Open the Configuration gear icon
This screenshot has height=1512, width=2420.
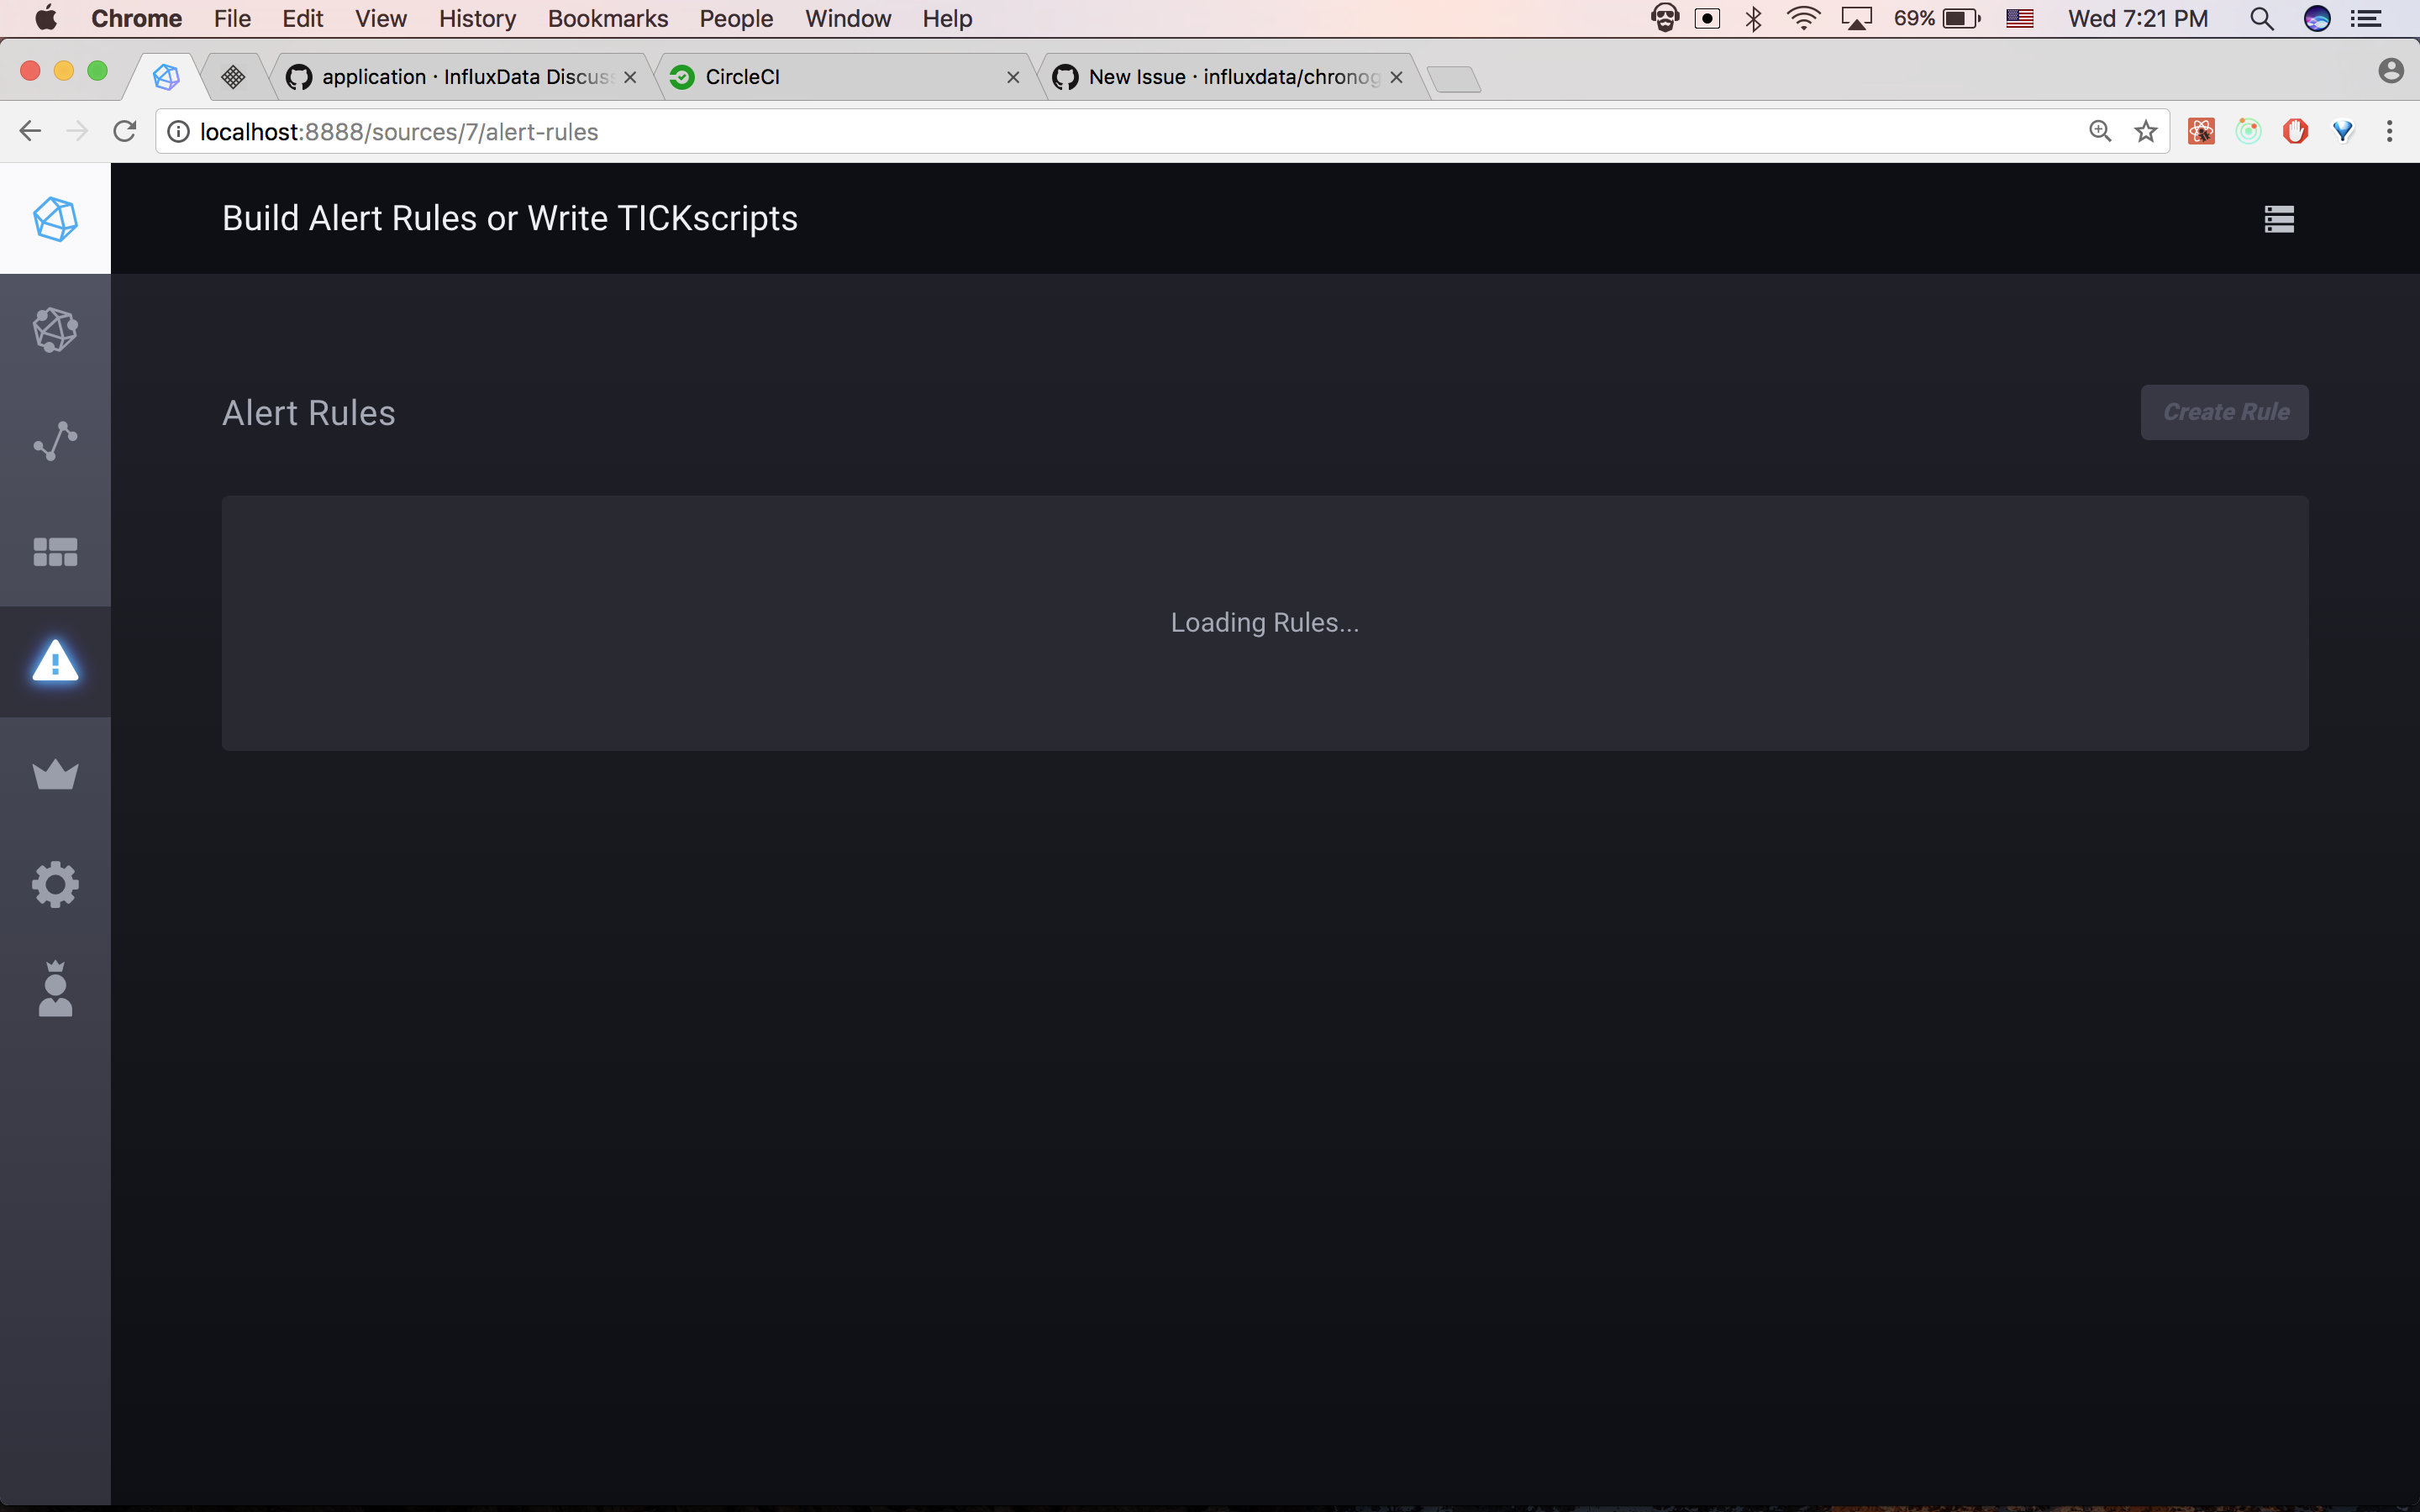(x=55, y=884)
